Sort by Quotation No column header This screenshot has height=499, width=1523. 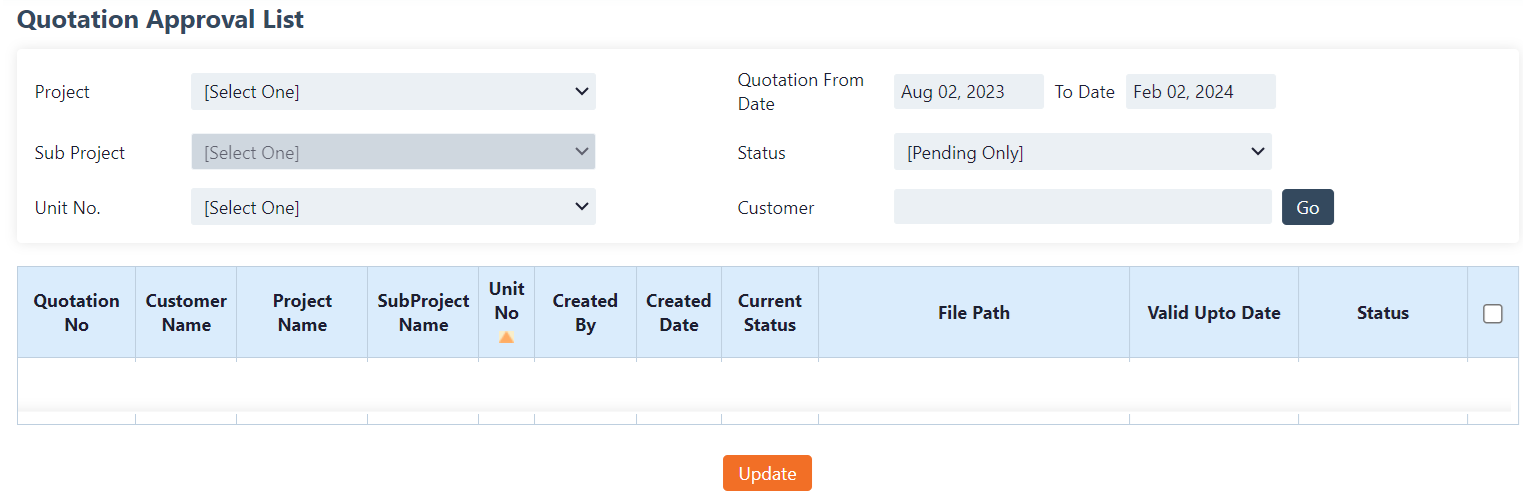[x=76, y=313]
